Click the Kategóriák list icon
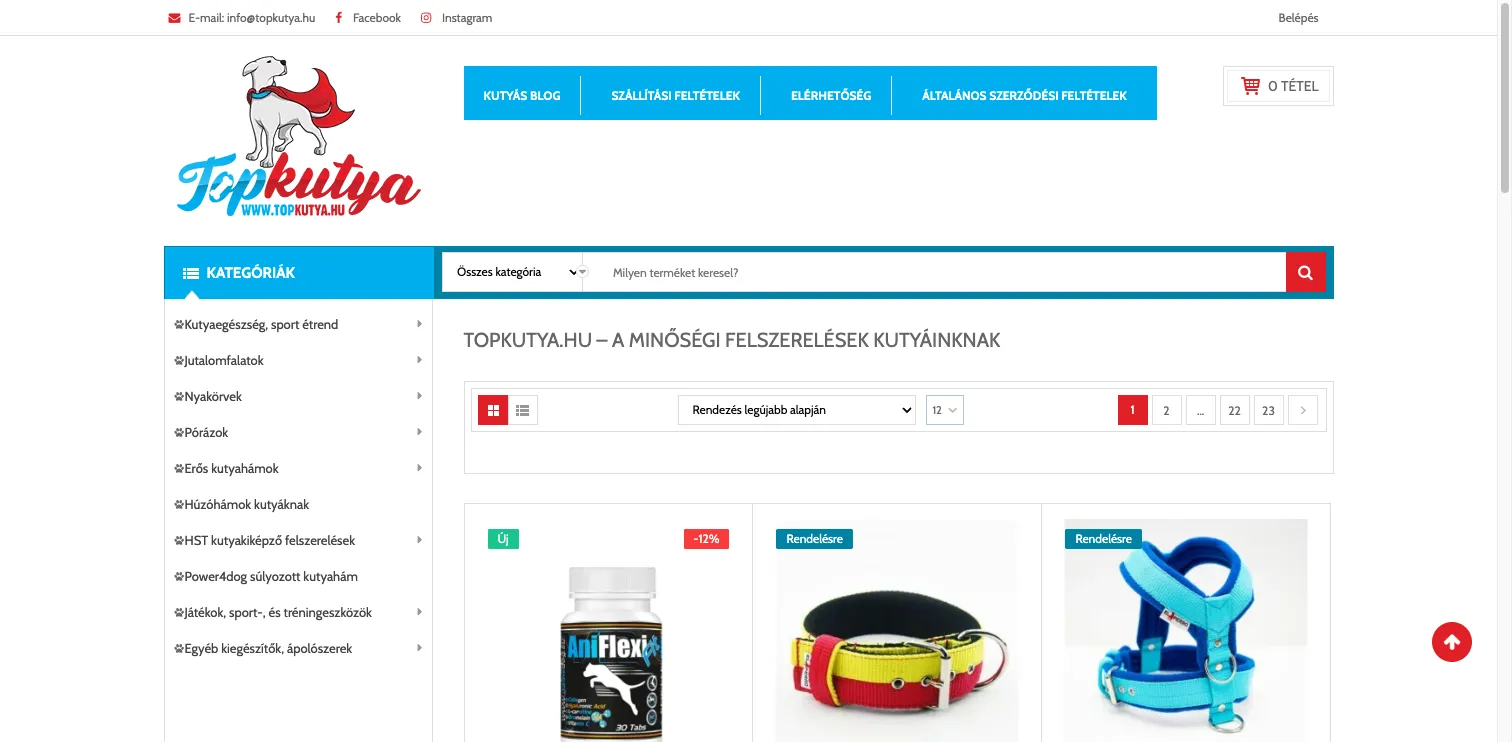Viewport: 1512px width, 742px height. click(191, 273)
